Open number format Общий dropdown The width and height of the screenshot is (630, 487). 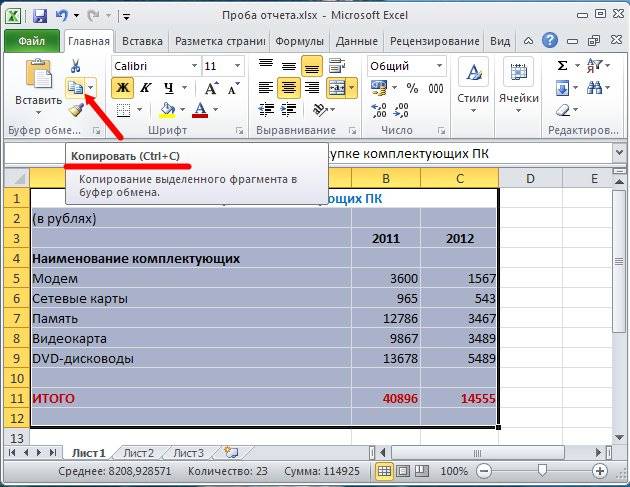click(439, 65)
